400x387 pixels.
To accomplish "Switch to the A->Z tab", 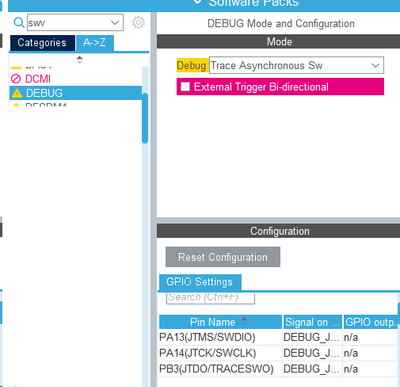I will pyautogui.click(x=95, y=43).
